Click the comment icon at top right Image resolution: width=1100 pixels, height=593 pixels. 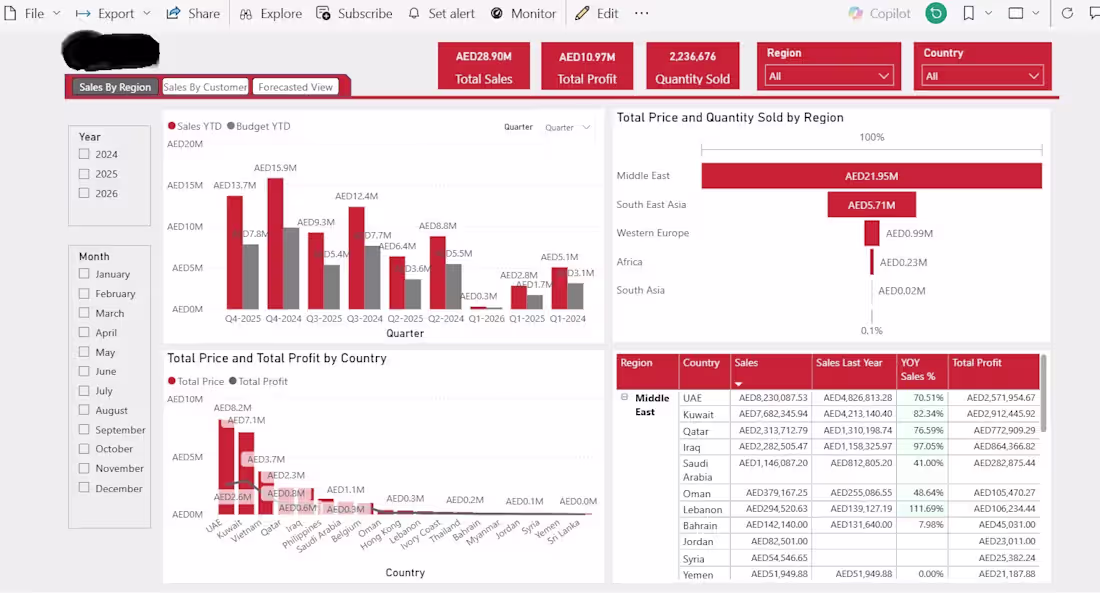[x=1094, y=13]
